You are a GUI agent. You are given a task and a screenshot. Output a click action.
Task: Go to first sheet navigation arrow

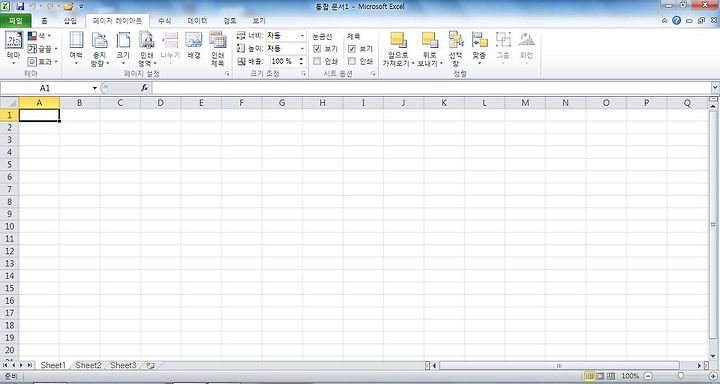click(6, 365)
